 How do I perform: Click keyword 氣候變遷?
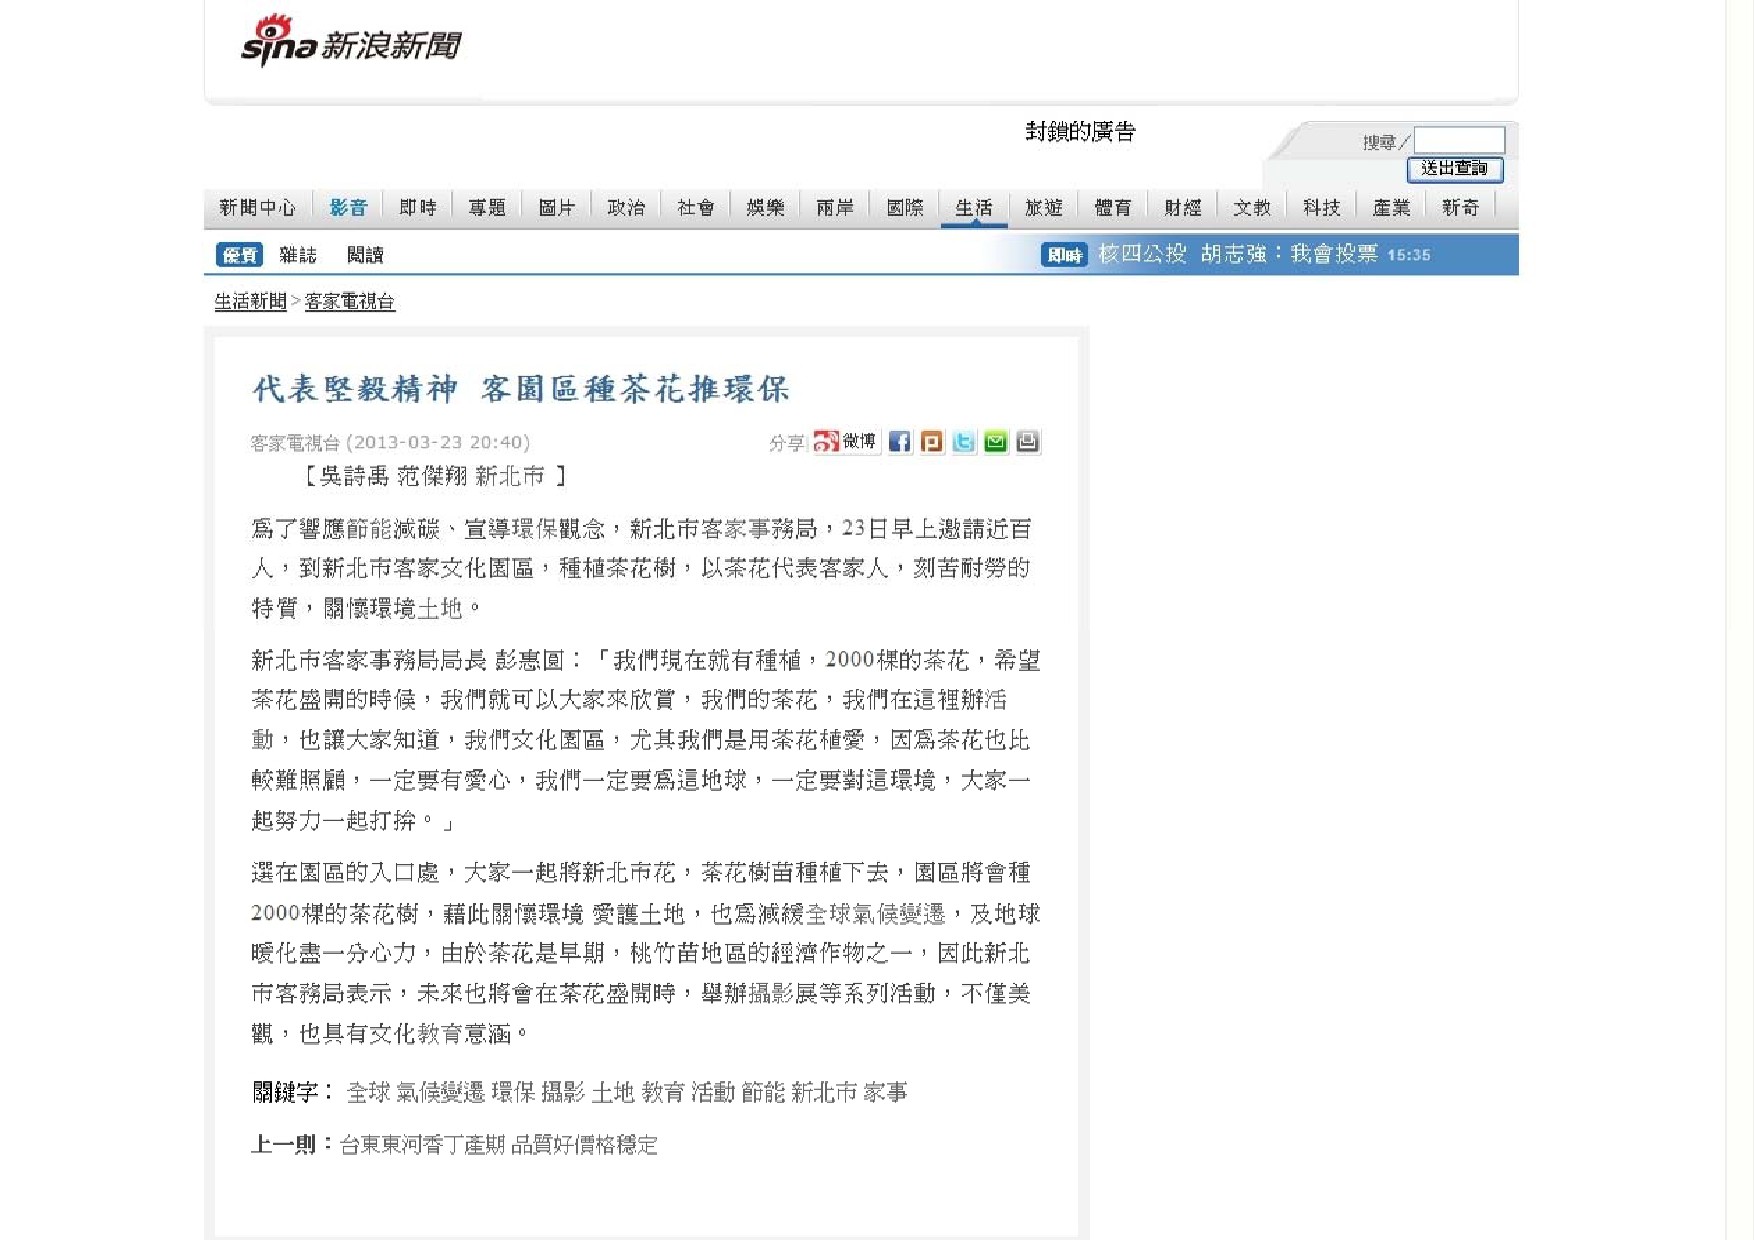click(441, 1092)
